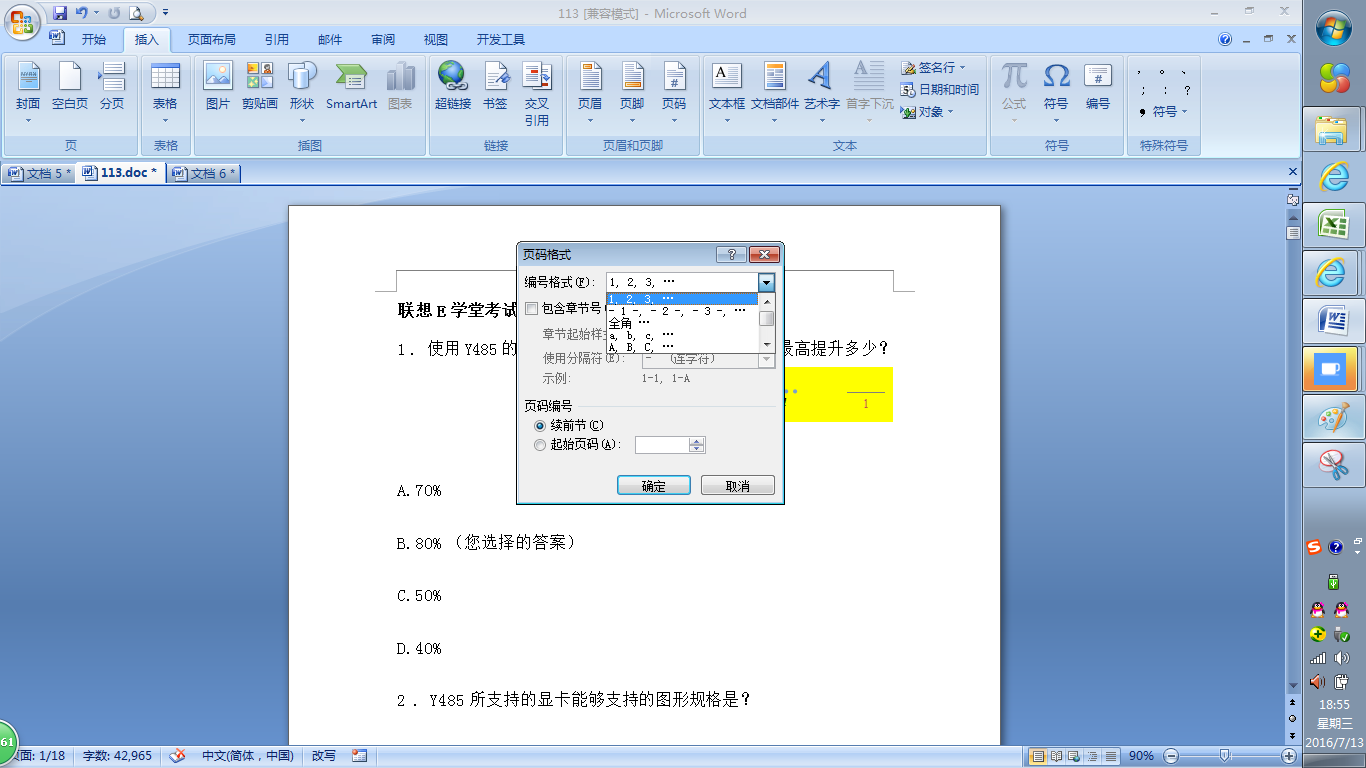Viewport: 1366px width, 768px height.
Task: Switch to the 文档 5 document tab
Action: 40,173
